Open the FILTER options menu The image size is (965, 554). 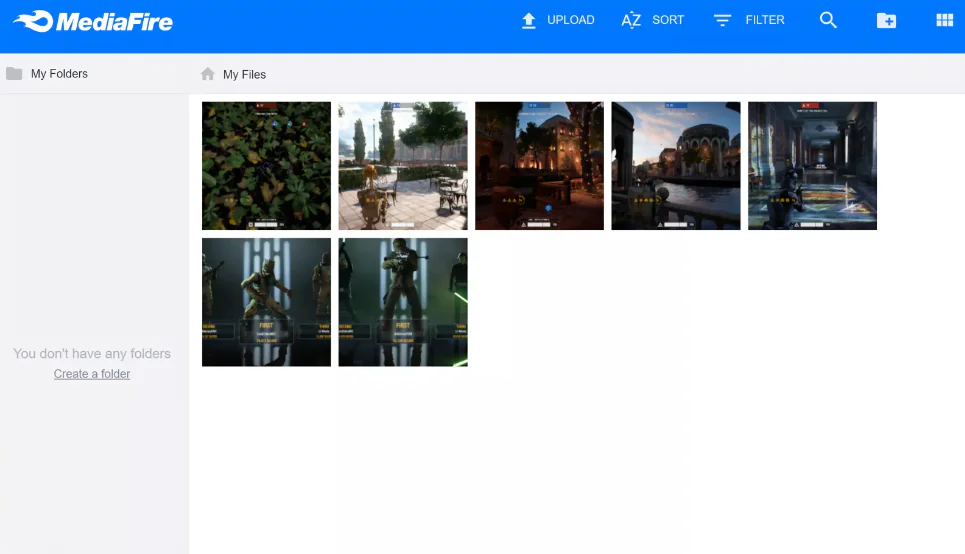click(765, 20)
